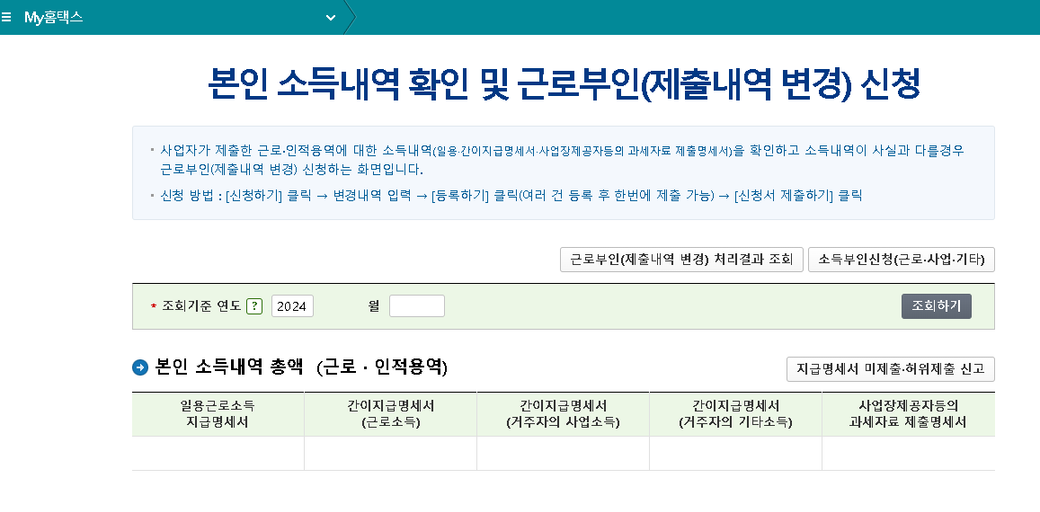
Task: Open the hamburger menu icon
Action: click(x=8, y=18)
